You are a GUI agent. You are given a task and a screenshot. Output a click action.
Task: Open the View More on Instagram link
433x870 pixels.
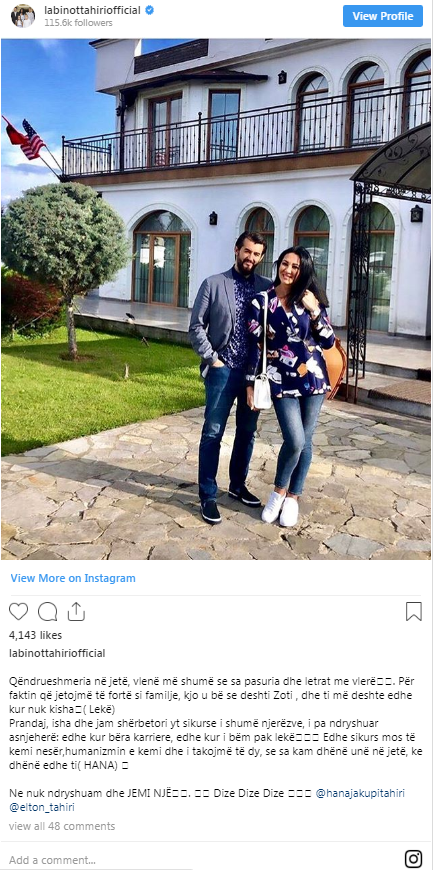point(73,578)
